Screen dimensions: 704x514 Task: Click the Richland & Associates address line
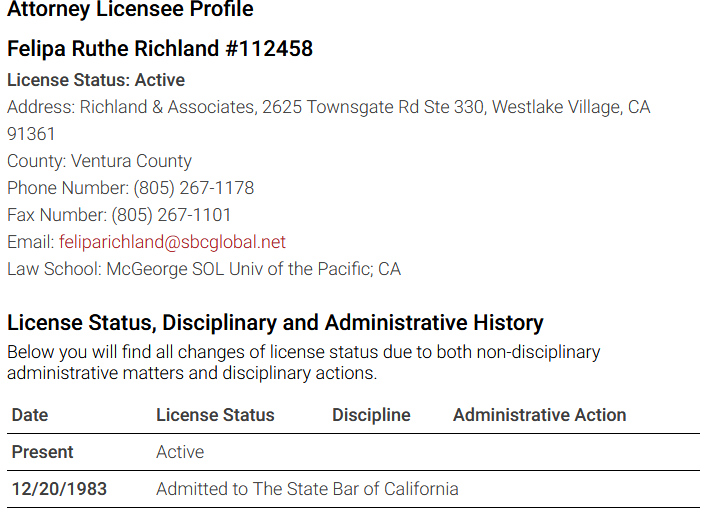point(329,107)
